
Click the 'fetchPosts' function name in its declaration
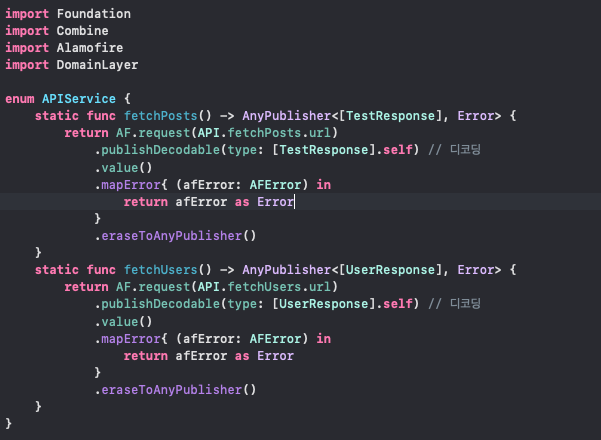[161, 116]
